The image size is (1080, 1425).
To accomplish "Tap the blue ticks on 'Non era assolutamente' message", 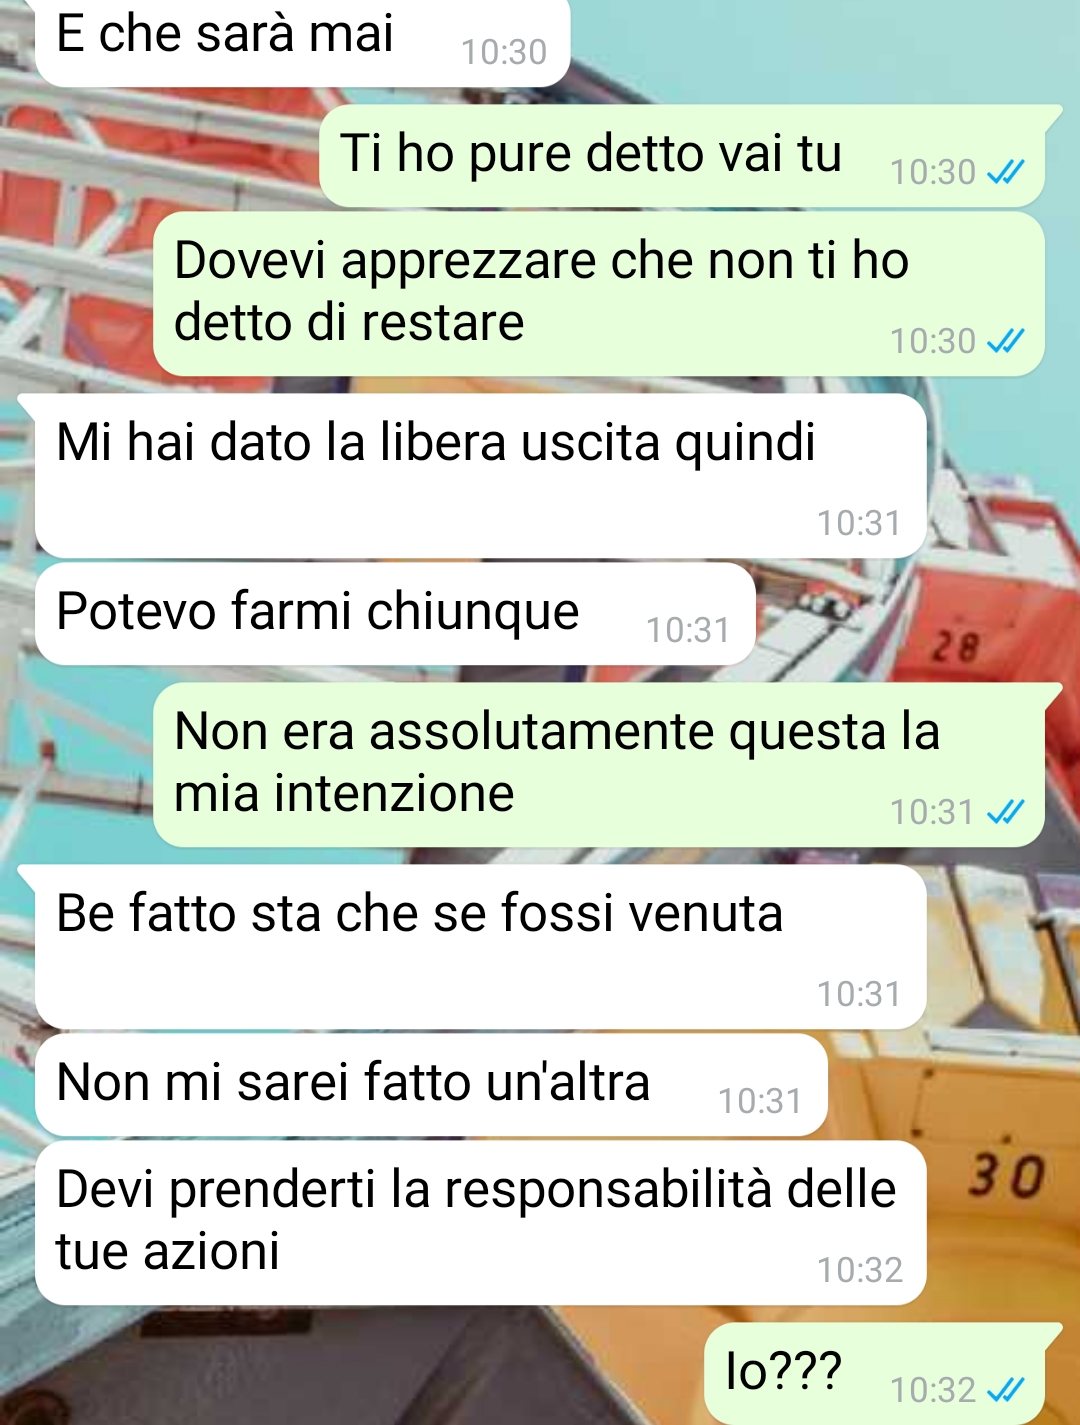I will [x=1005, y=812].
